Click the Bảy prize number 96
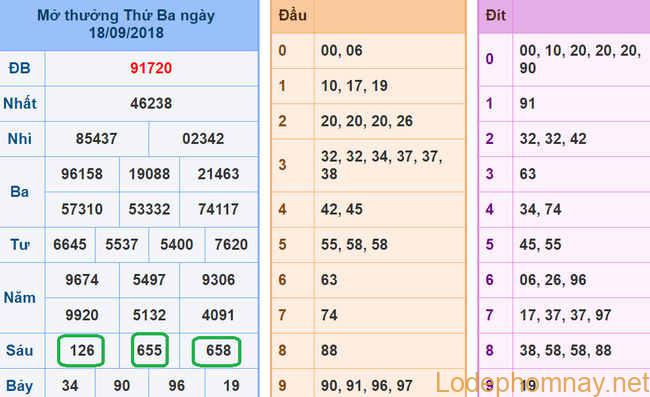650x397 pixels. pyautogui.click(x=177, y=386)
